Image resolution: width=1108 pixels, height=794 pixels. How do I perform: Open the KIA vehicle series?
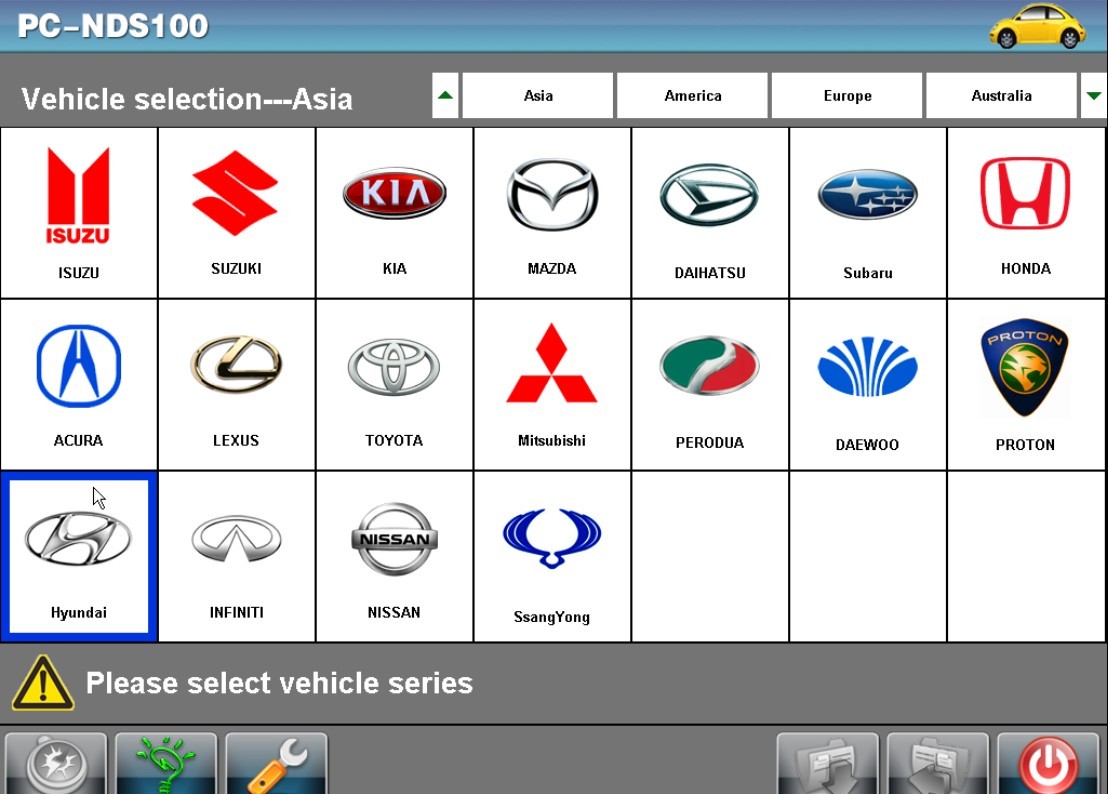(394, 213)
